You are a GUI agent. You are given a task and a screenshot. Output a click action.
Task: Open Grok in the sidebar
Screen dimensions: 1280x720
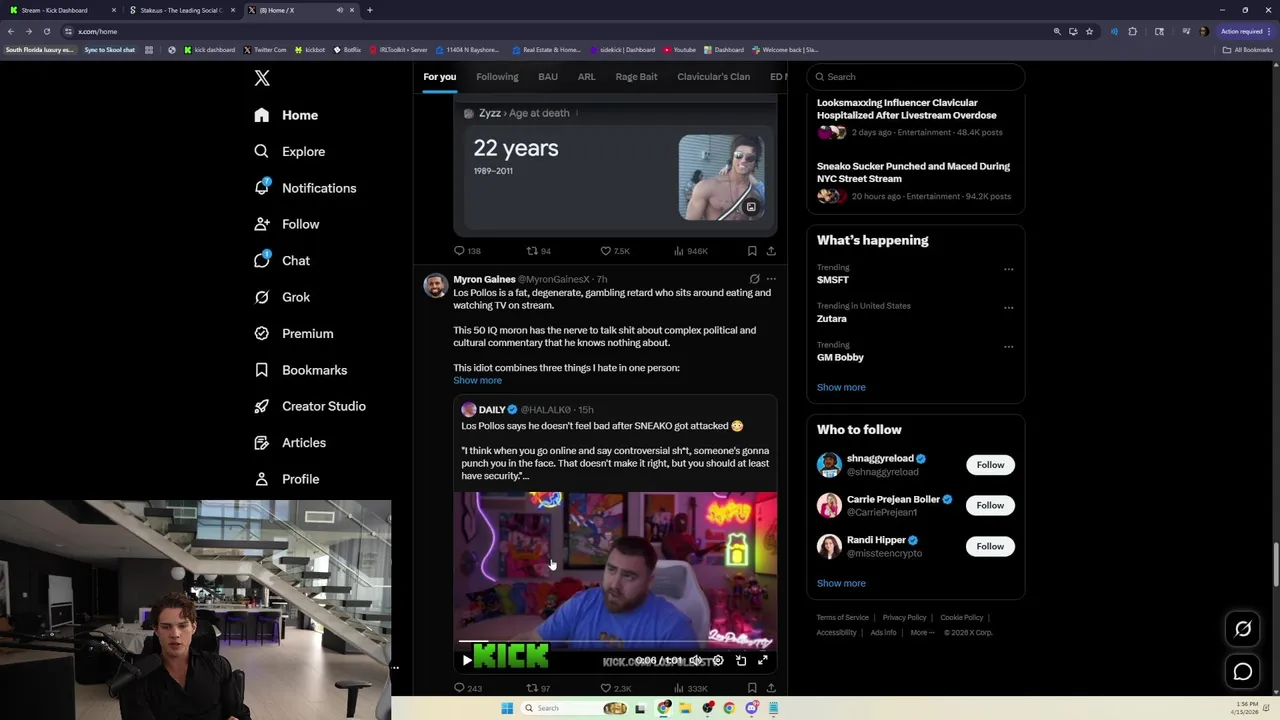coord(282,297)
